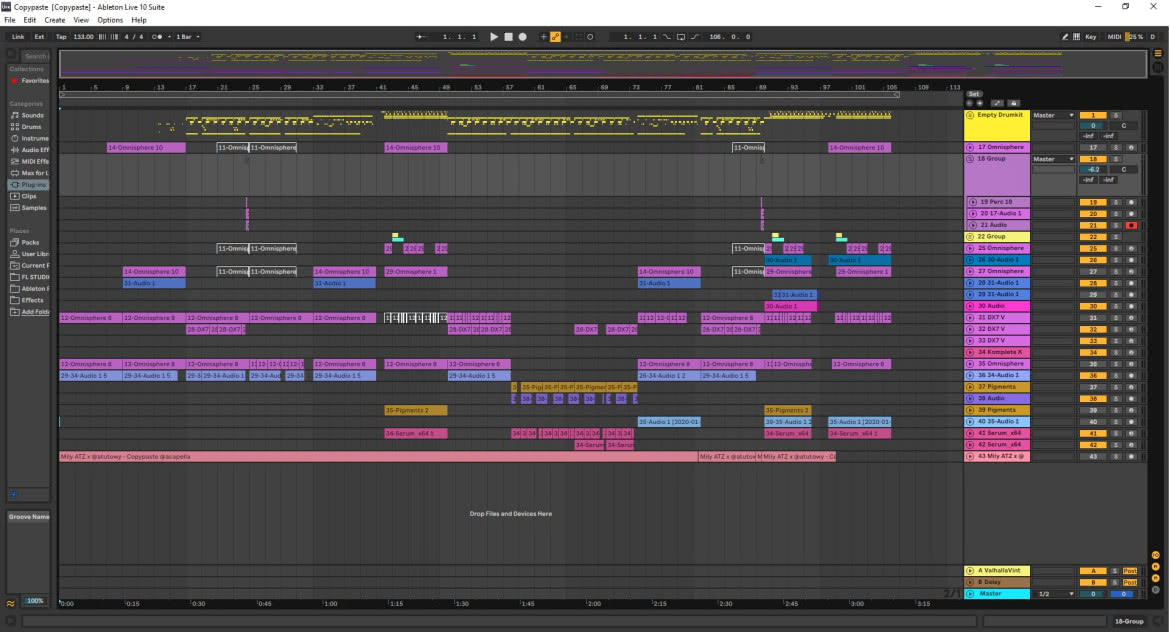Viewport: 1170px width, 632px height.
Task: Toggle the highlighted Automation Arm button
Action: tap(555, 37)
